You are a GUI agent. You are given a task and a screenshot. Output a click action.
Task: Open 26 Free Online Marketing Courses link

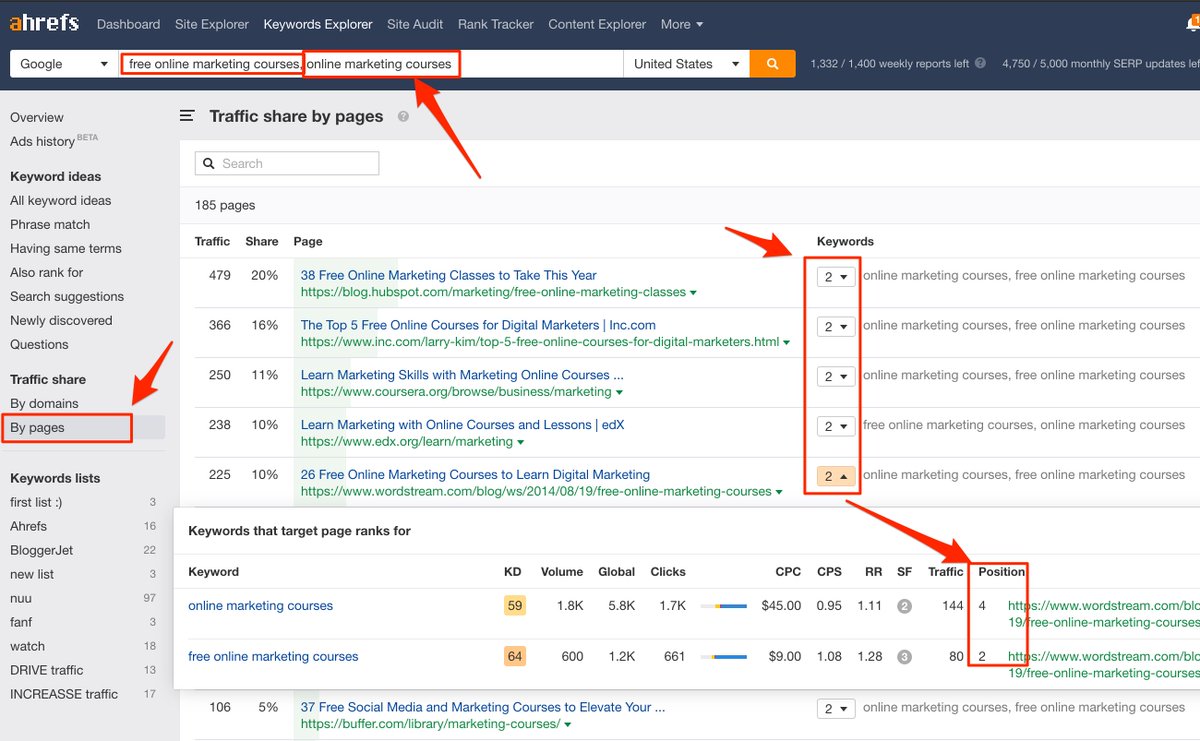coord(475,476)
